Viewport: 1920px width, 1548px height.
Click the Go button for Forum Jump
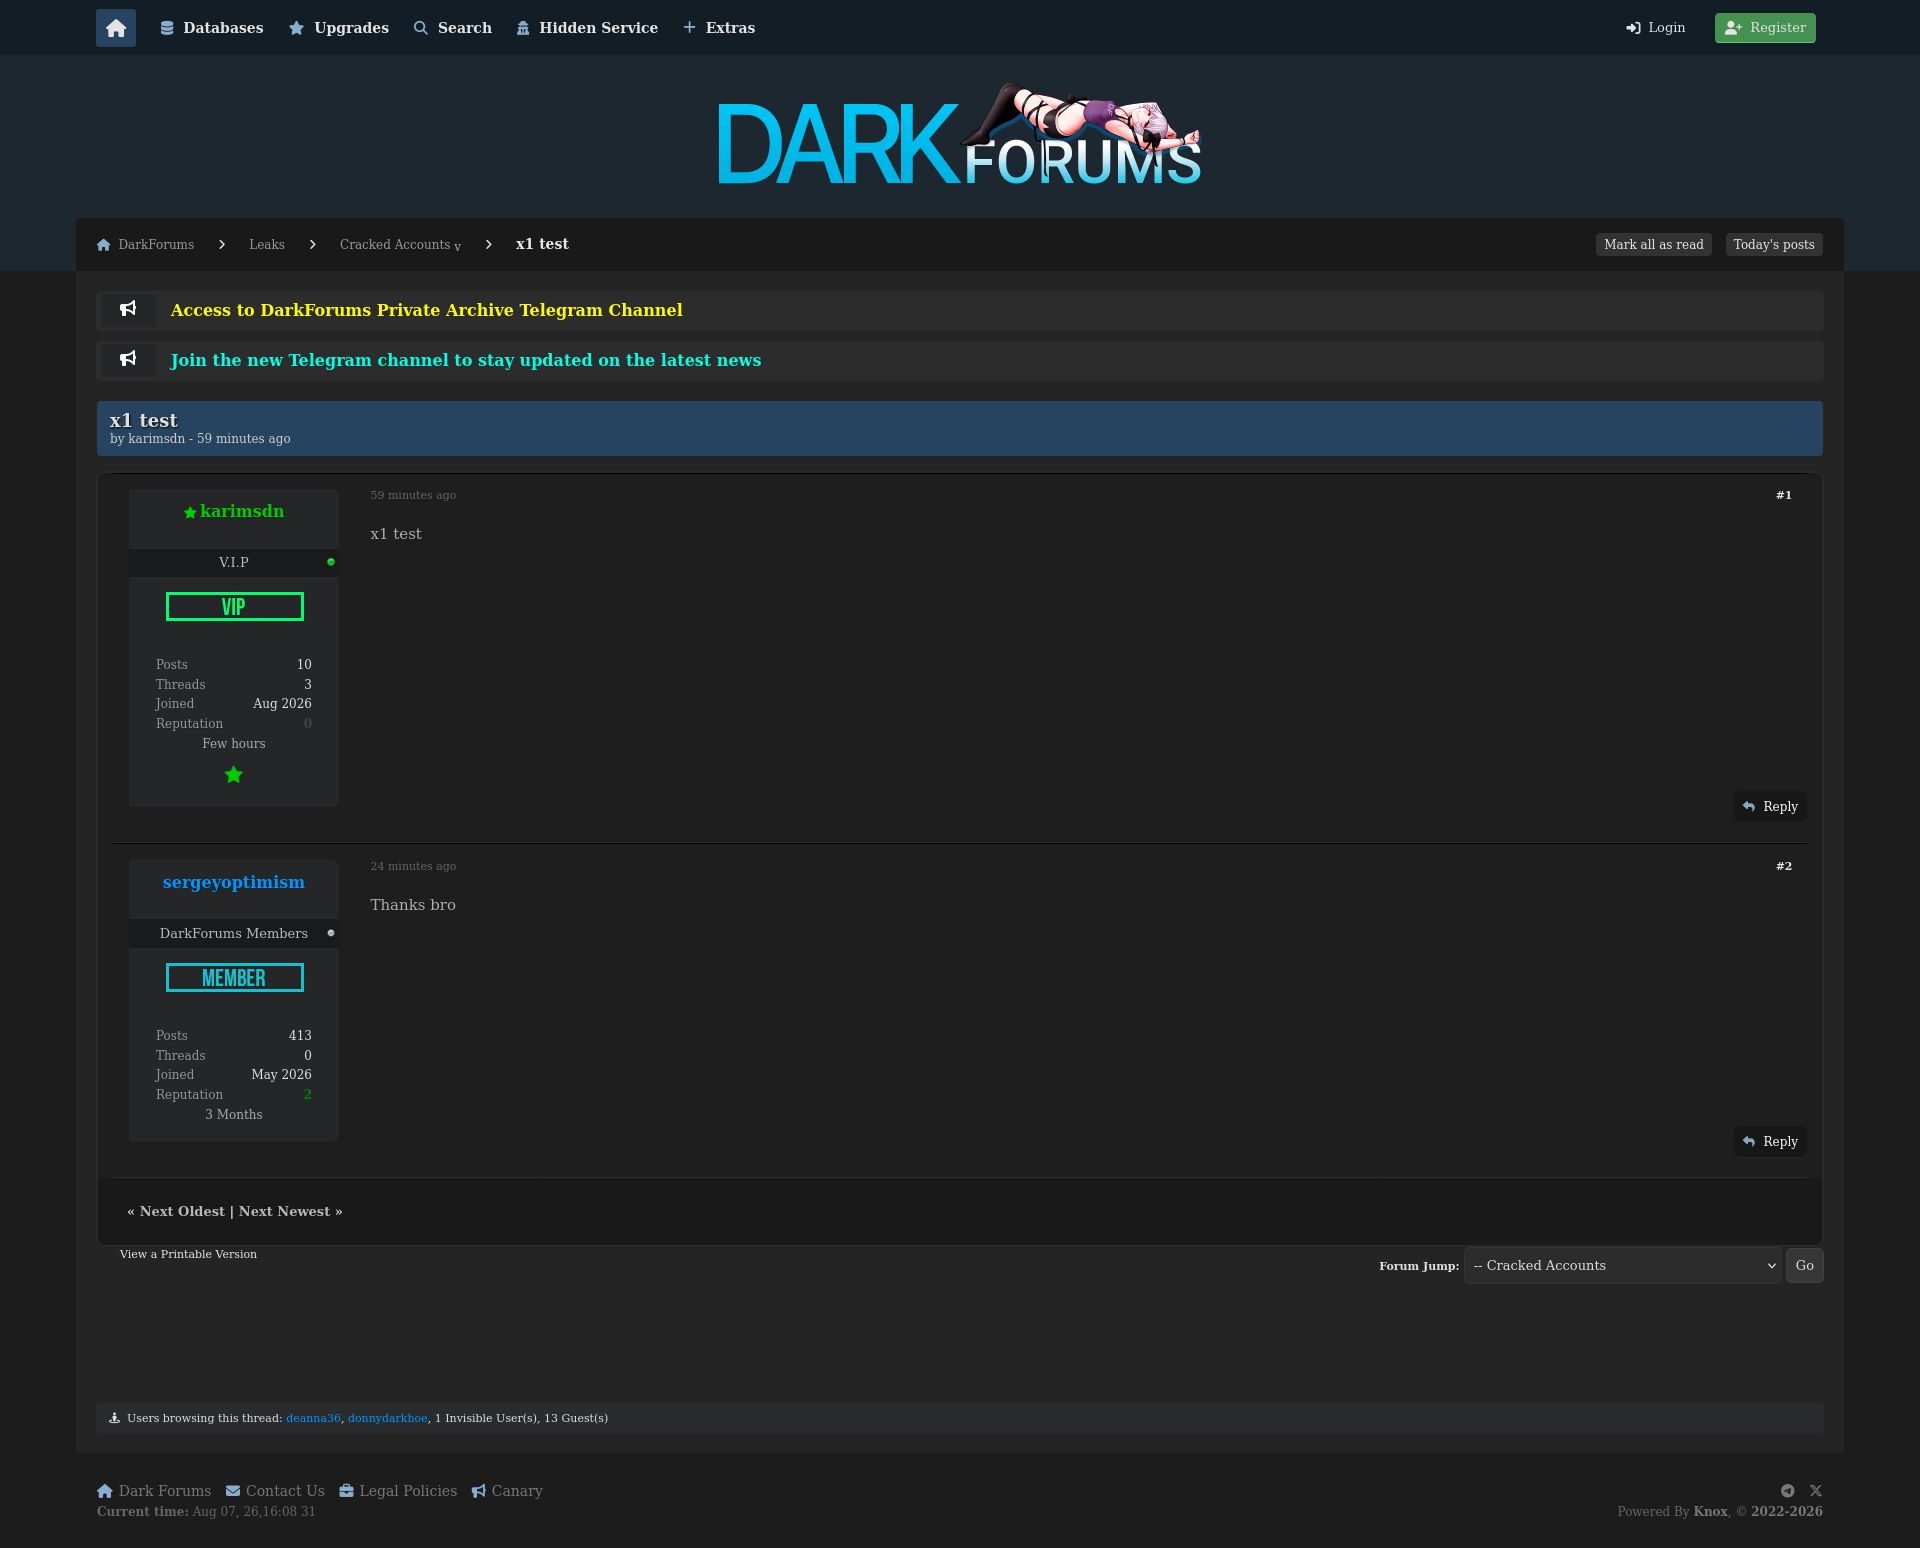click(1805, 1266)
